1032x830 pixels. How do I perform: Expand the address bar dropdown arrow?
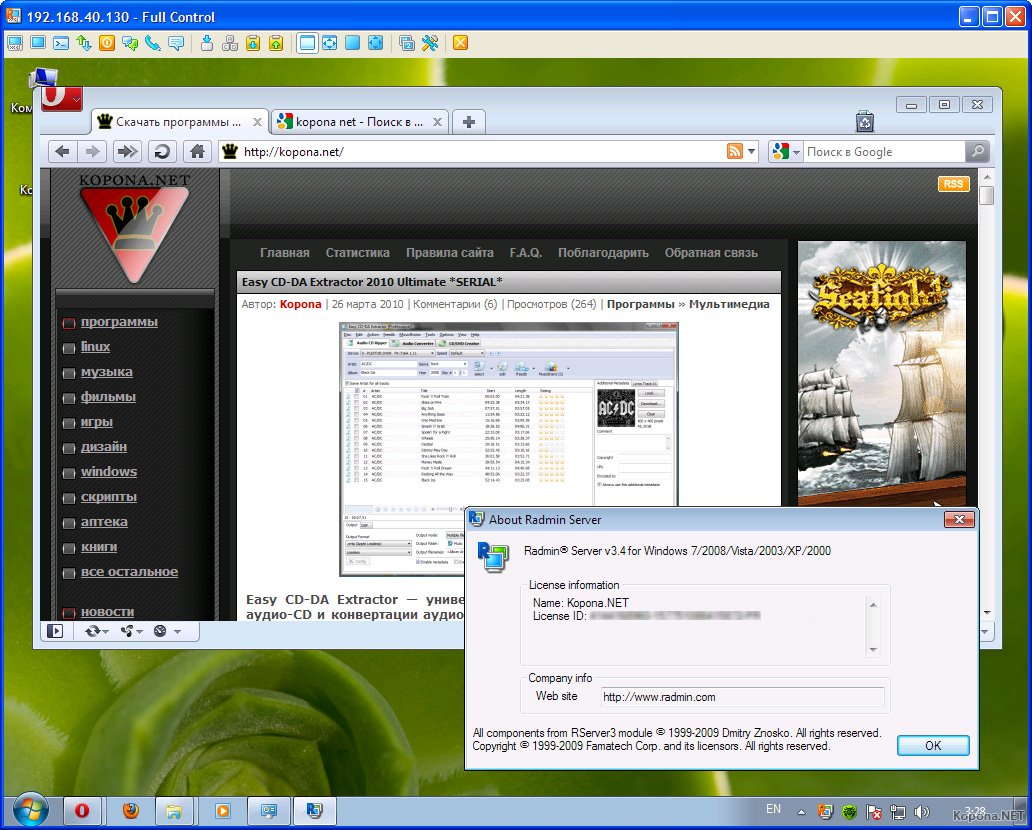[x=751, y=151]
